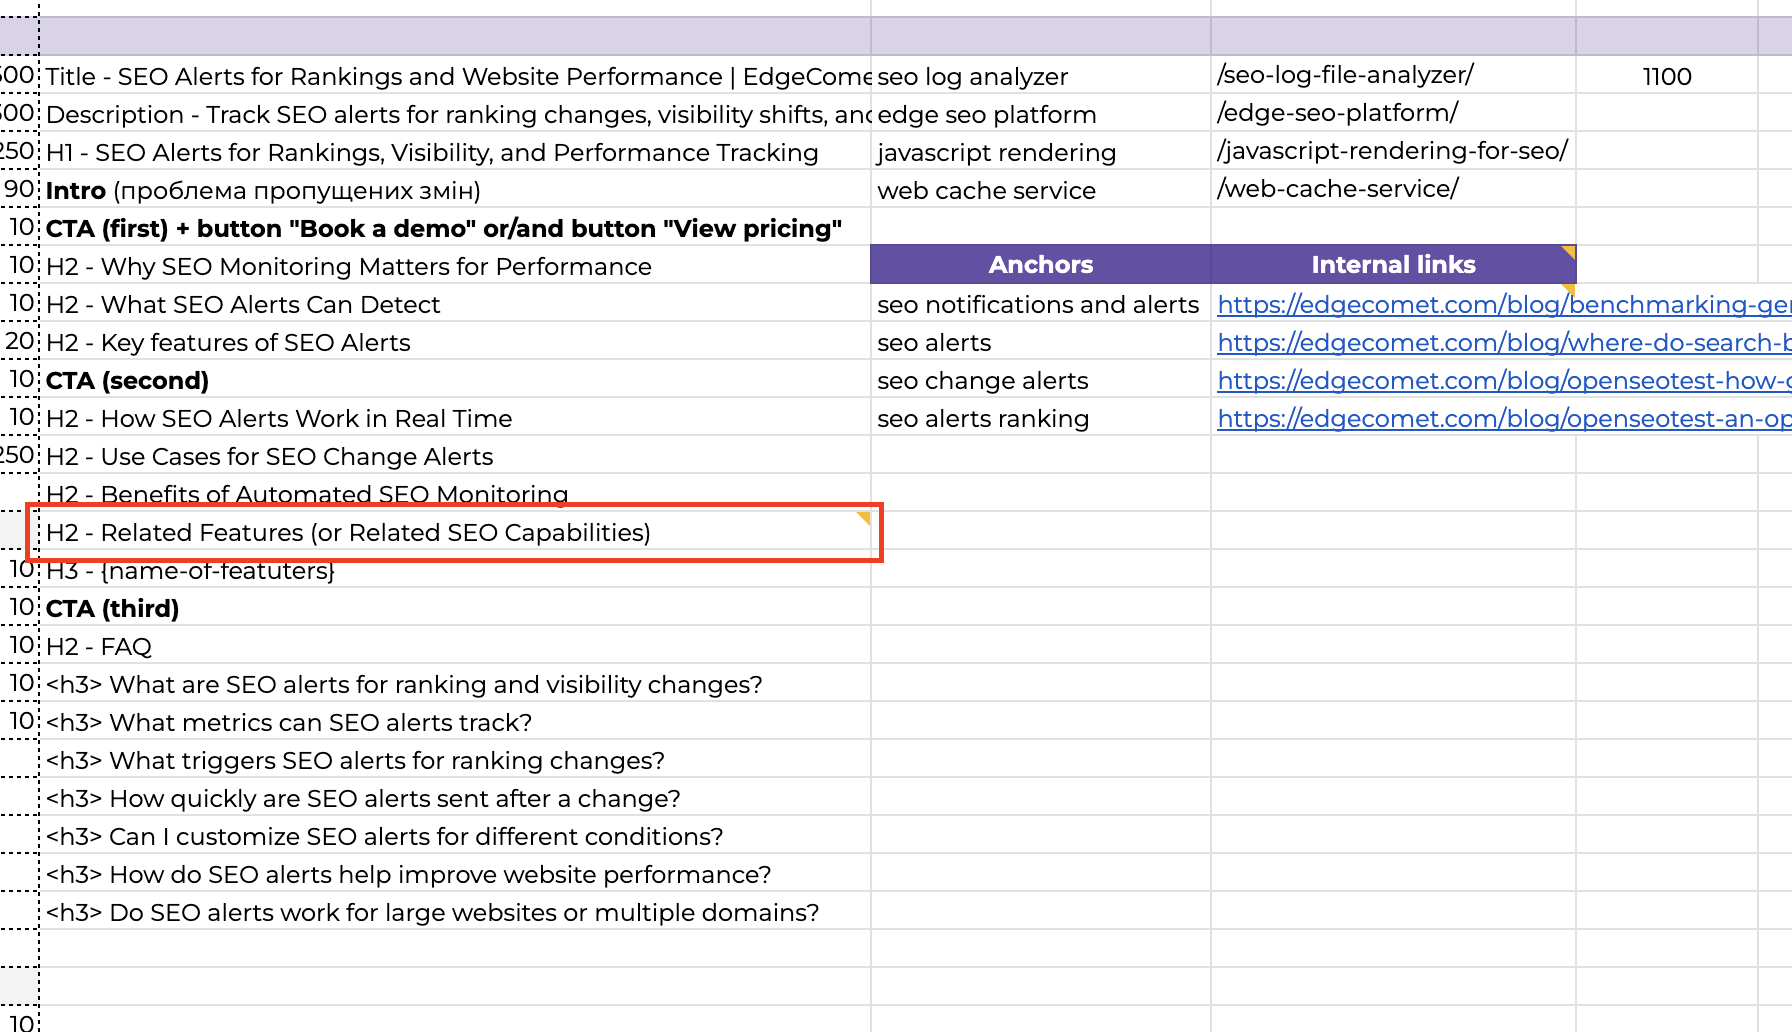The width and height of the screenshot is (1792, 1032).
Task: Click the '/seo-log-file-analyzer/' URL cell
Action: [x=1394, y=76]
